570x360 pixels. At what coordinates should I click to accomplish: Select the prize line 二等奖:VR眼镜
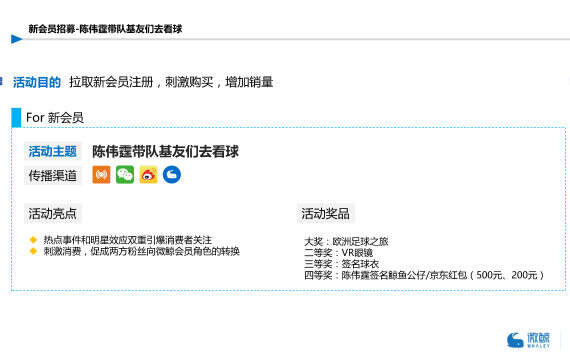338,253
